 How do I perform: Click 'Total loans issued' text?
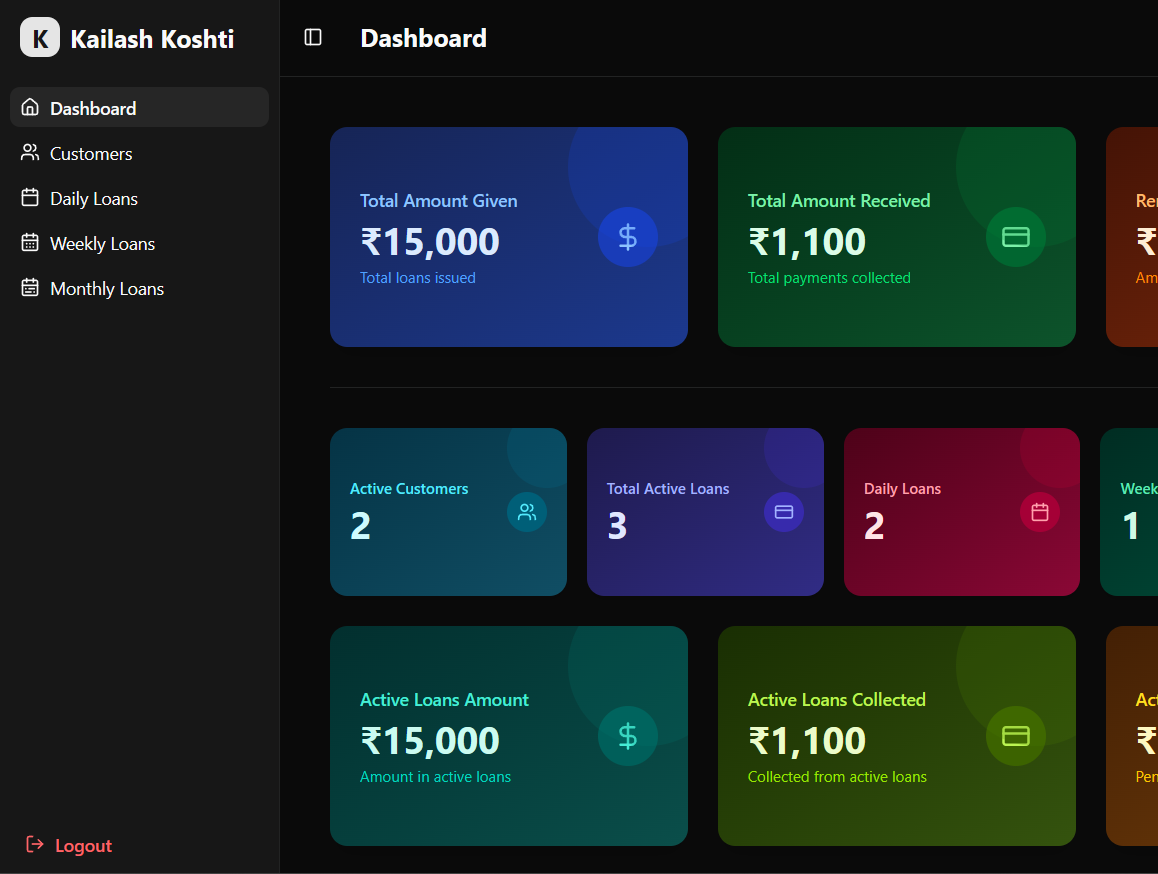click(x=418, y=278)
